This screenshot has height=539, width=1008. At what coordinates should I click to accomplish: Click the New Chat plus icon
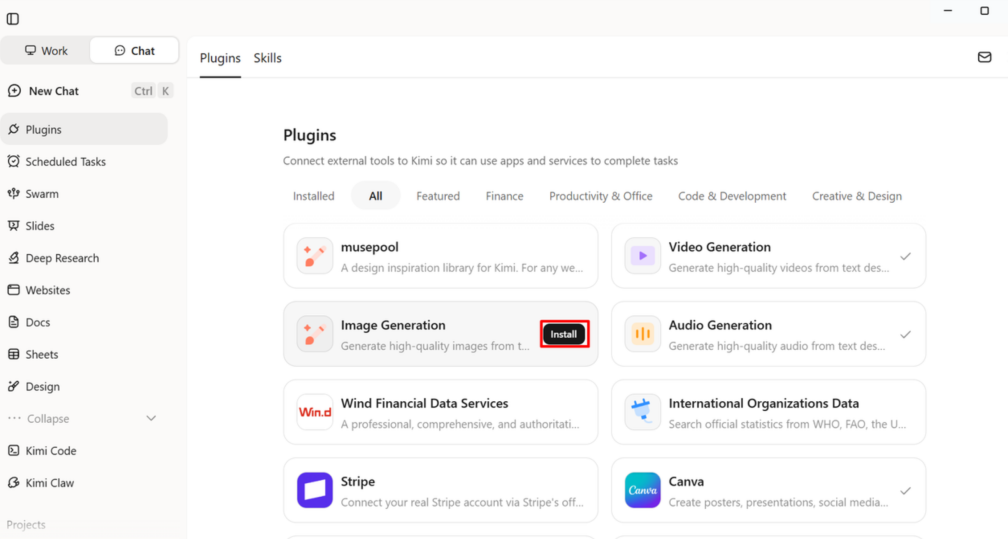pos(14,91)
